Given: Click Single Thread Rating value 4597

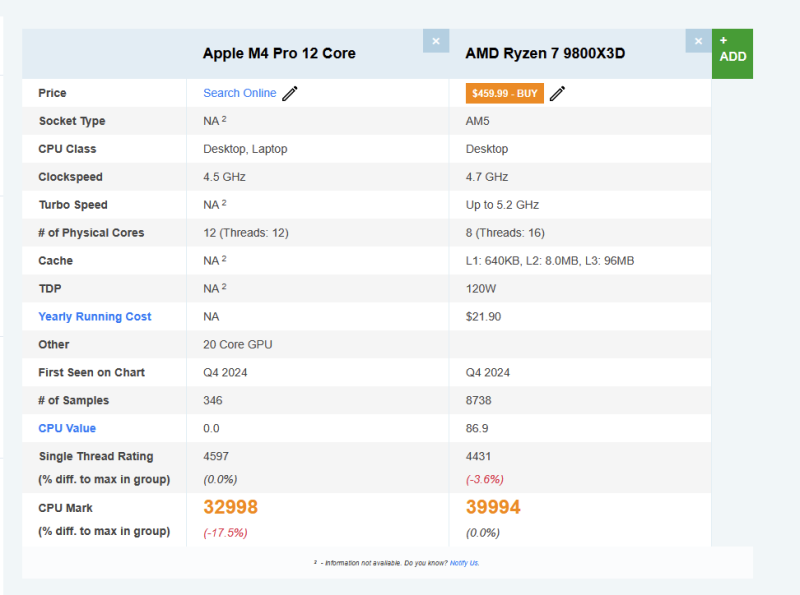Looking at the screenshot, I should 216,456.
